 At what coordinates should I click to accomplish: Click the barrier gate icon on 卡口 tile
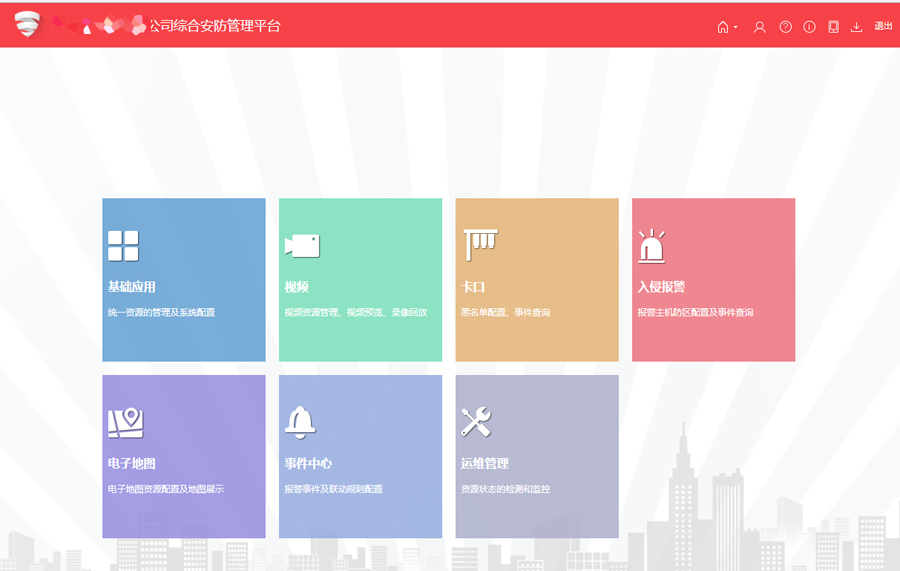pos(480,243)
